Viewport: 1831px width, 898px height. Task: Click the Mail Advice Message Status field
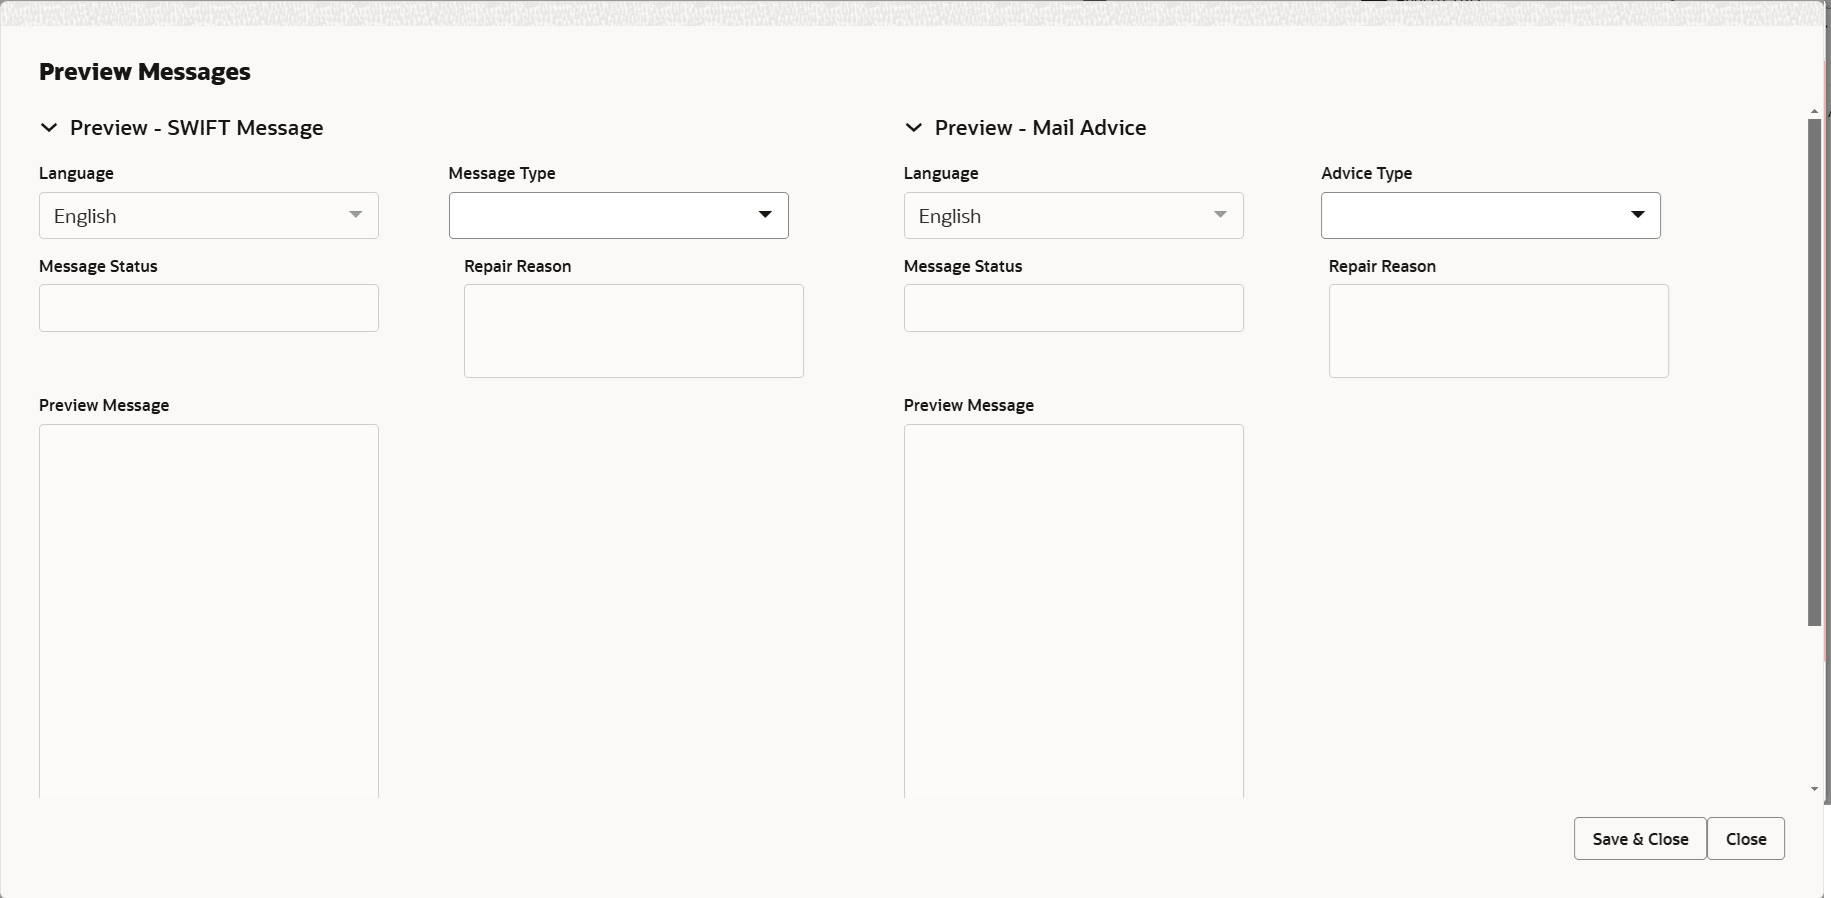point(1074,308)
